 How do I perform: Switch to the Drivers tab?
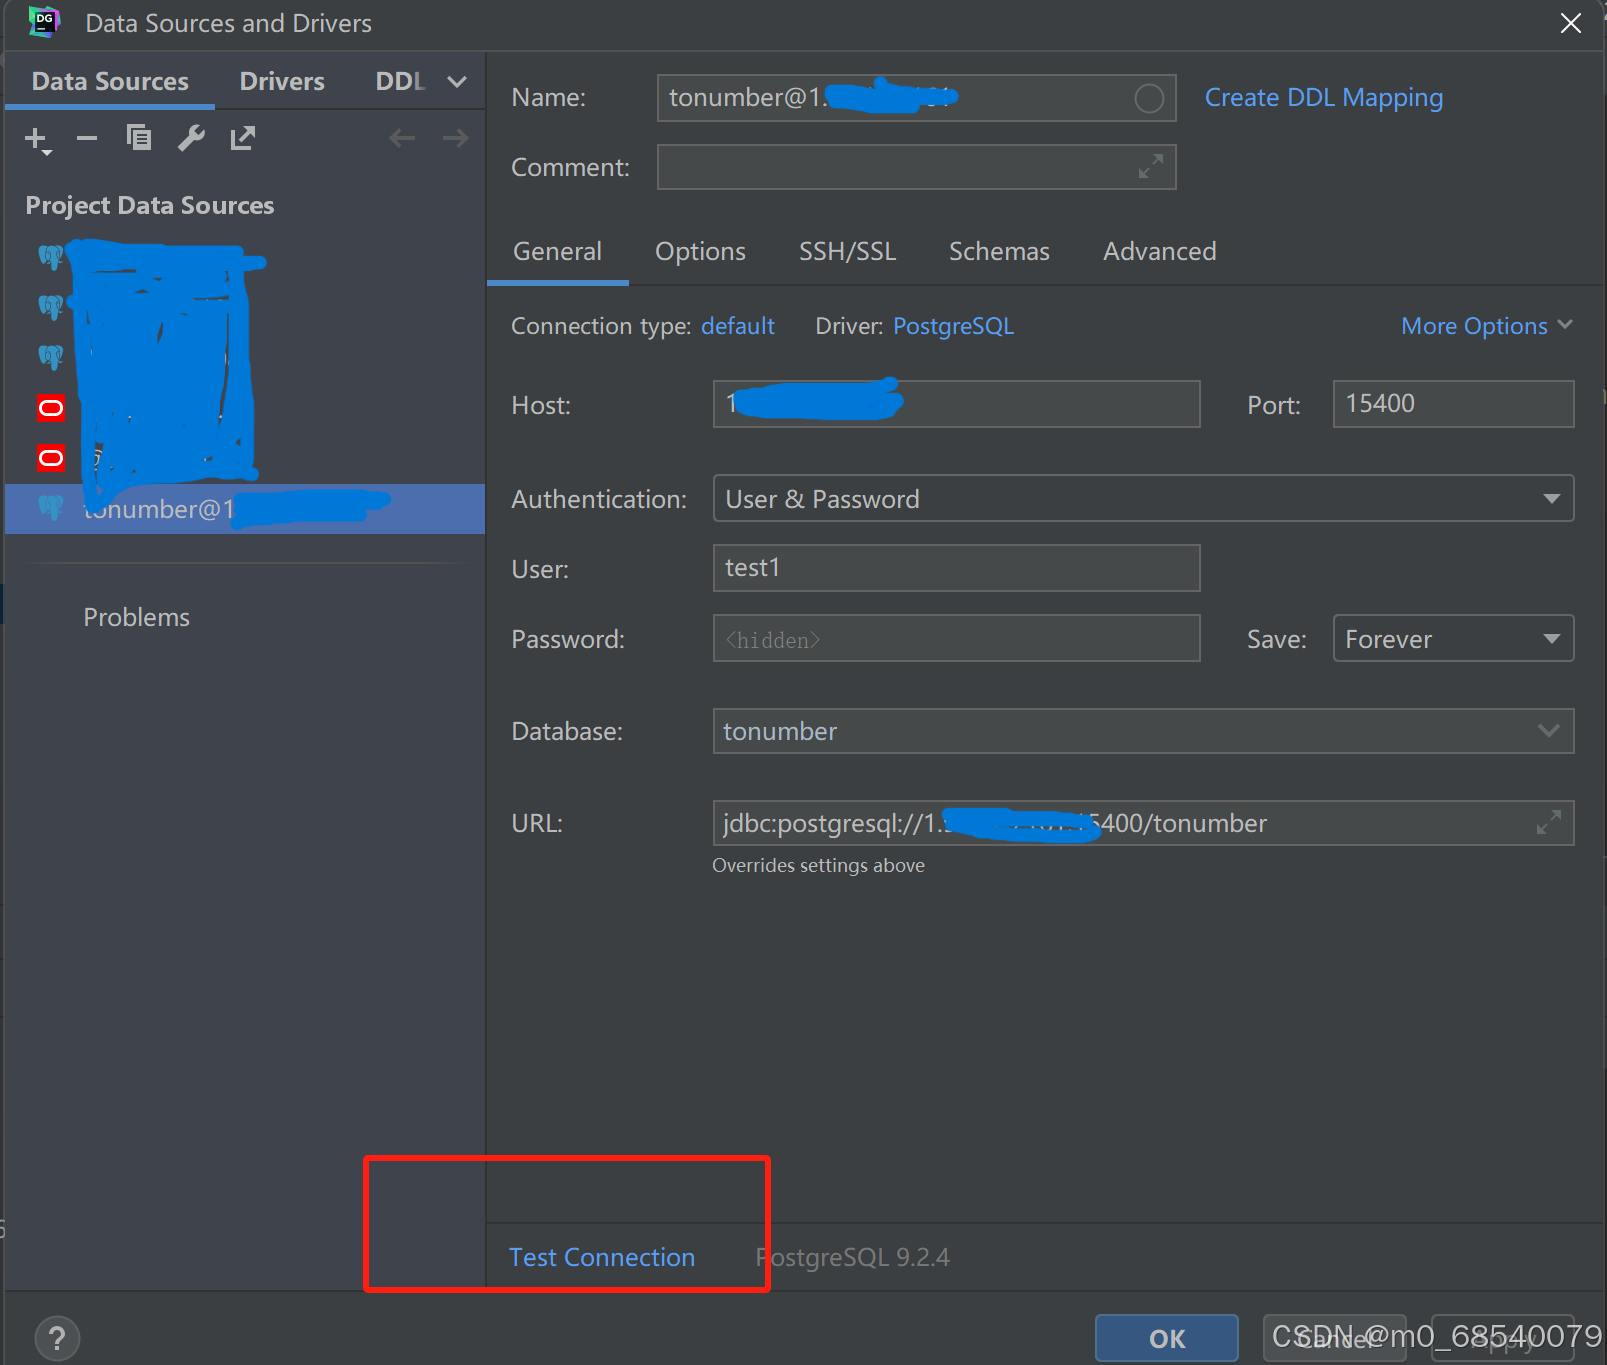click(282, 81)
